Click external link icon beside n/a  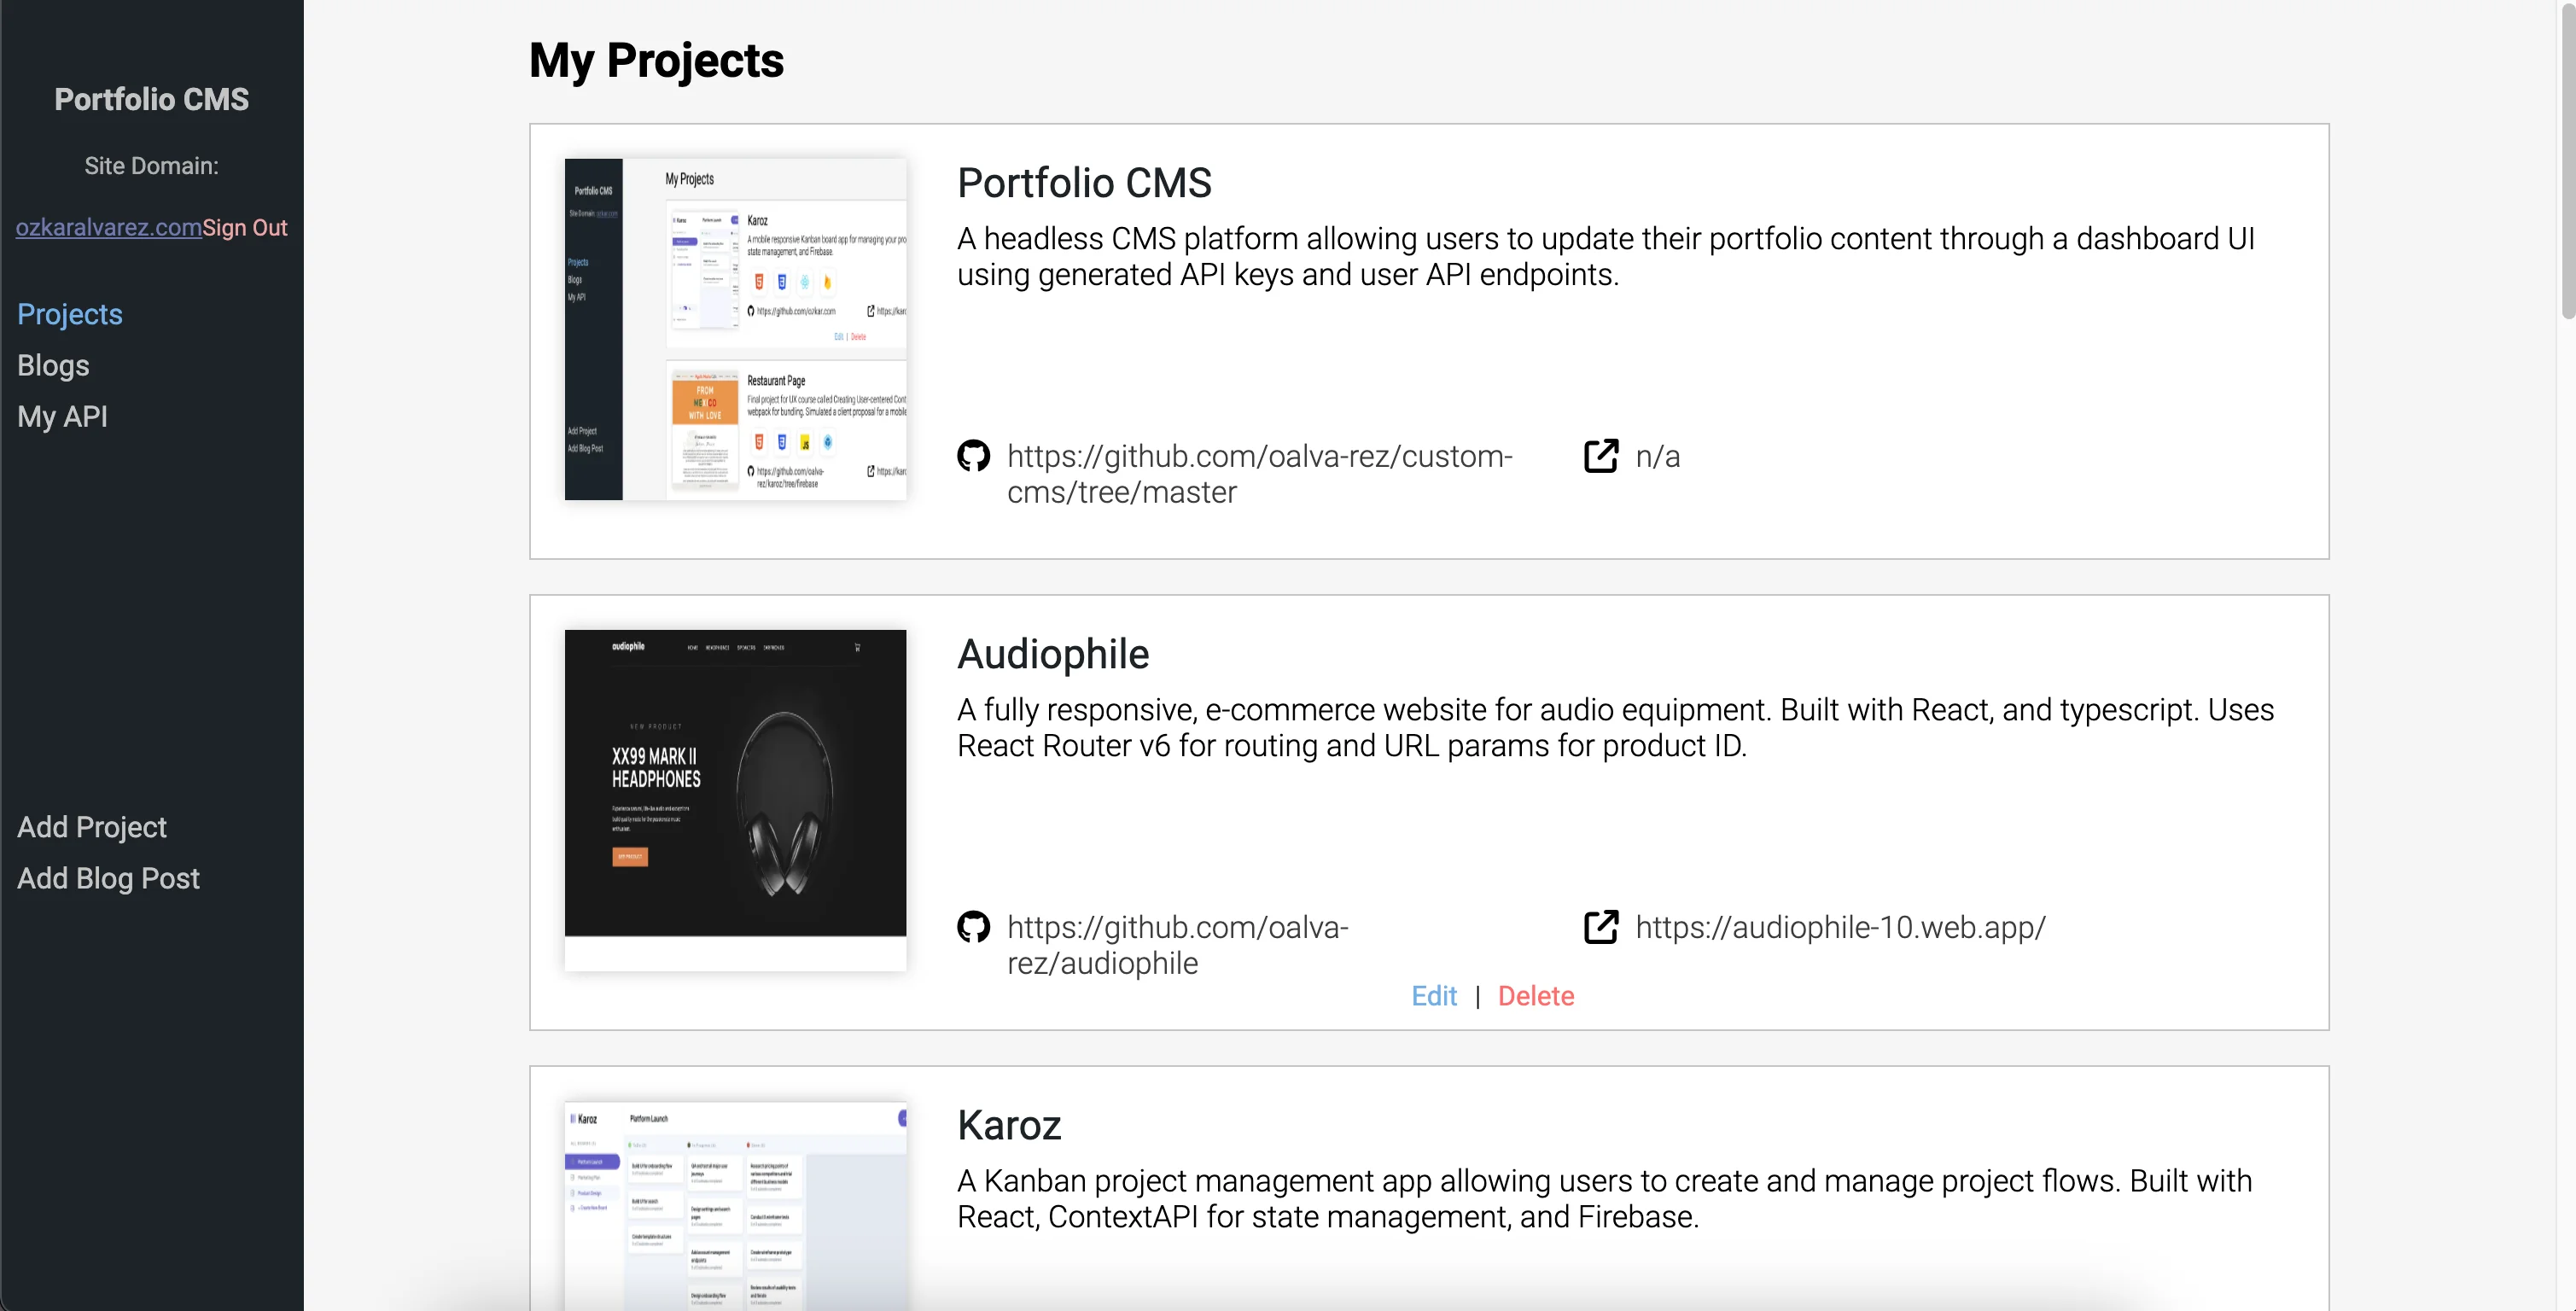click(1600, 456)
